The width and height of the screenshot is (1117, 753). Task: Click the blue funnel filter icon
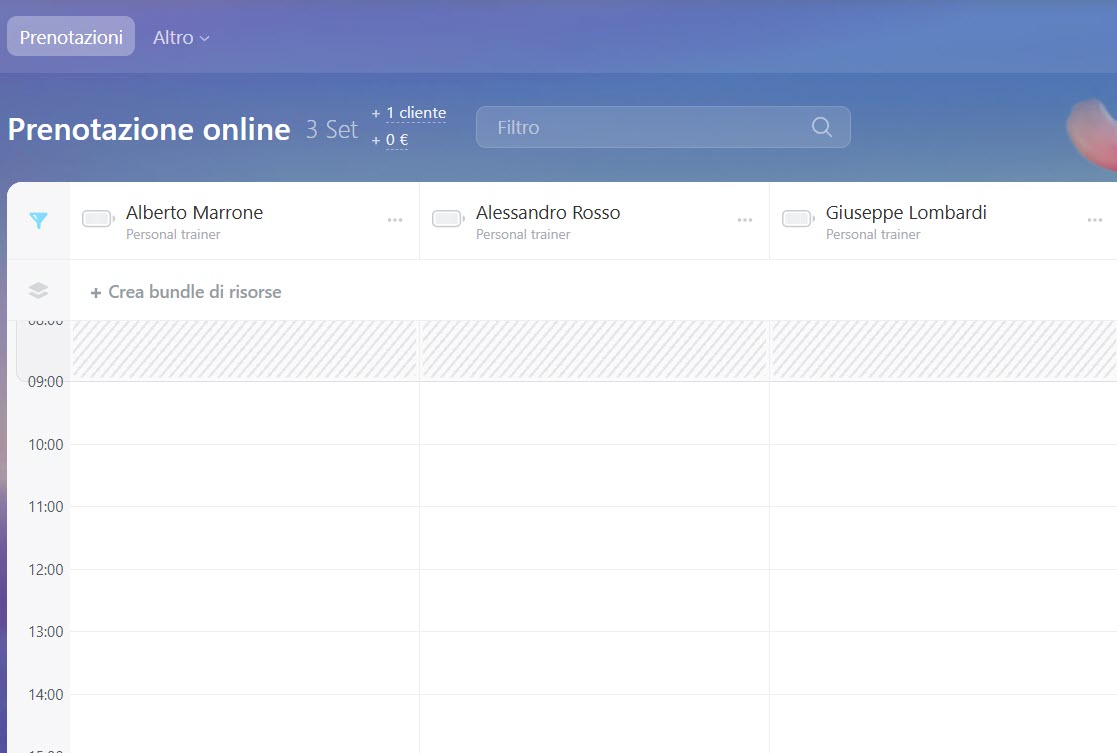[38, 221]
